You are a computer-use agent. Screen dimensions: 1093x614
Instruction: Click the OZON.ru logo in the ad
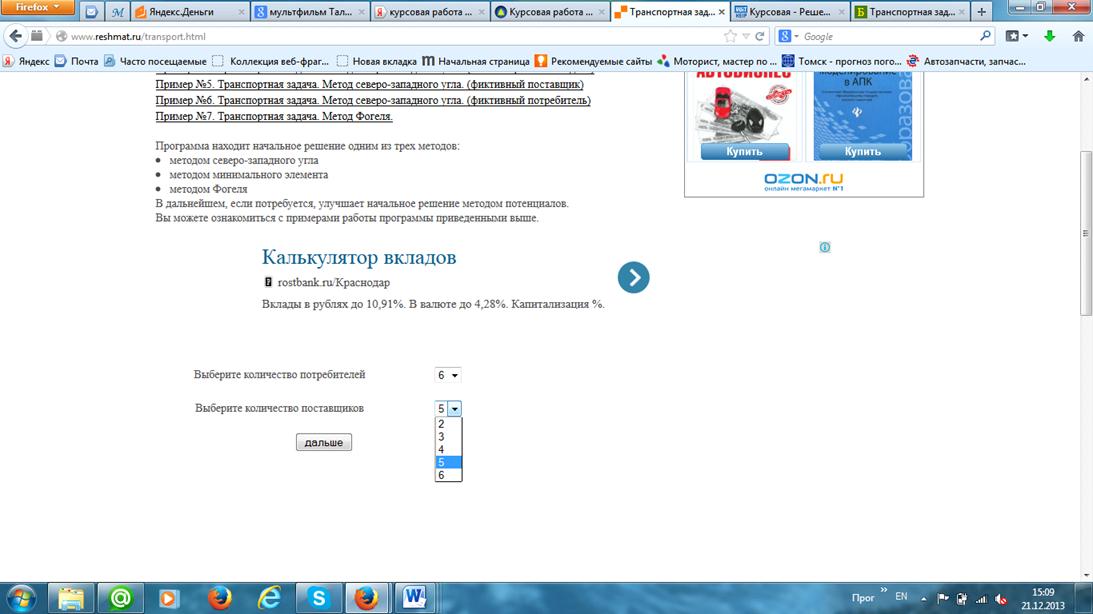click(x=804, y=181)
